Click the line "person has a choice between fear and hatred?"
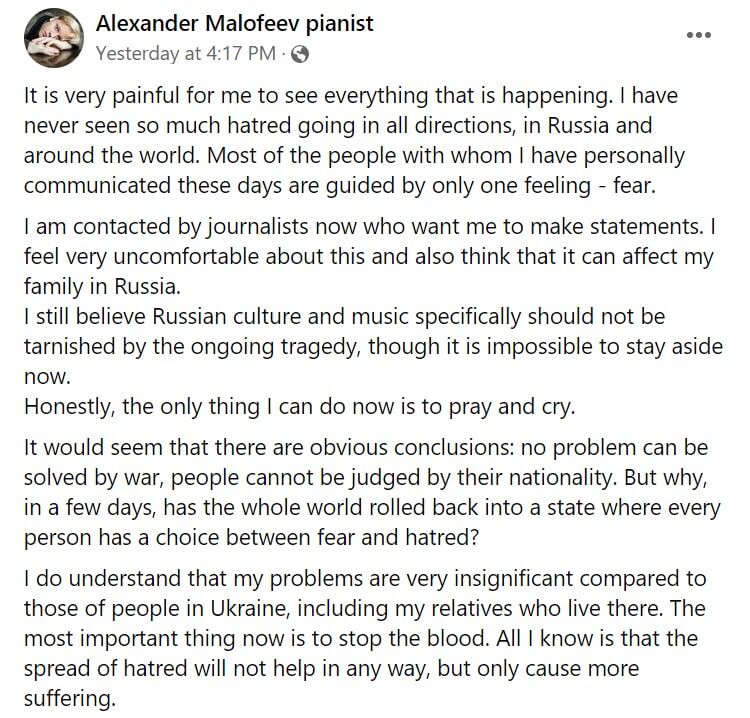 pyautogui.click(x=251, y=535)
